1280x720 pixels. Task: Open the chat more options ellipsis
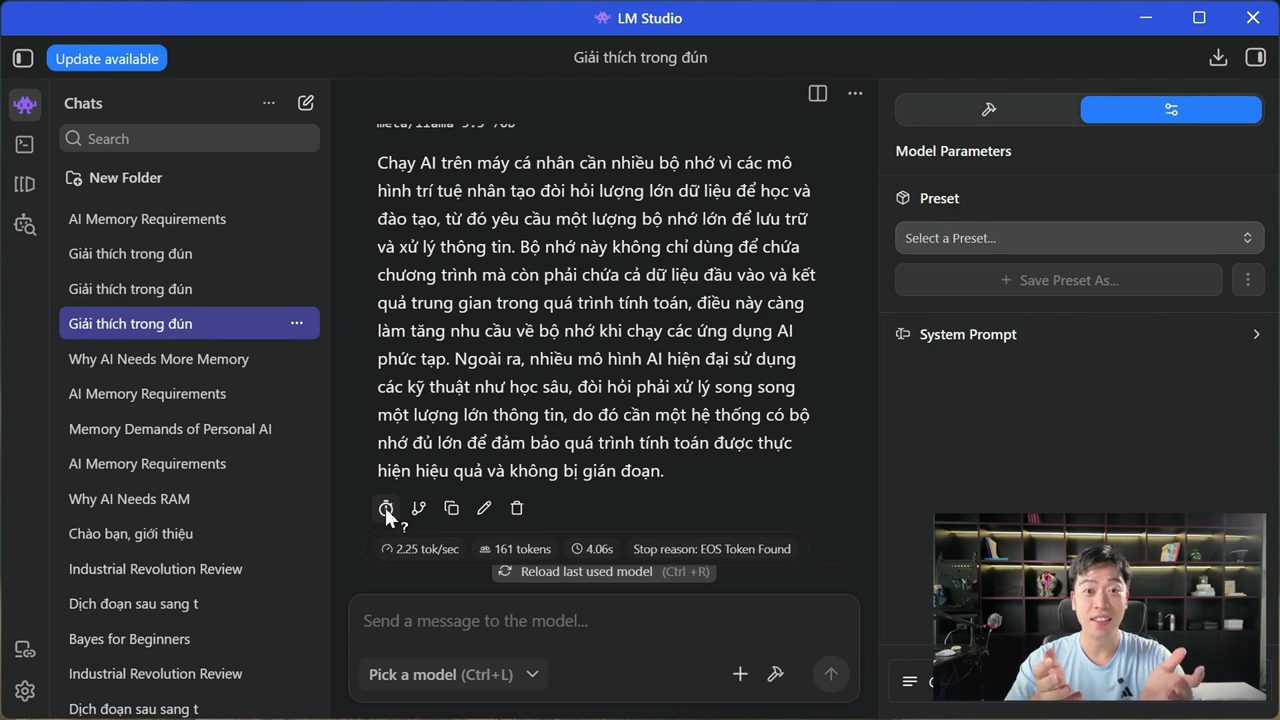point(855,93)
